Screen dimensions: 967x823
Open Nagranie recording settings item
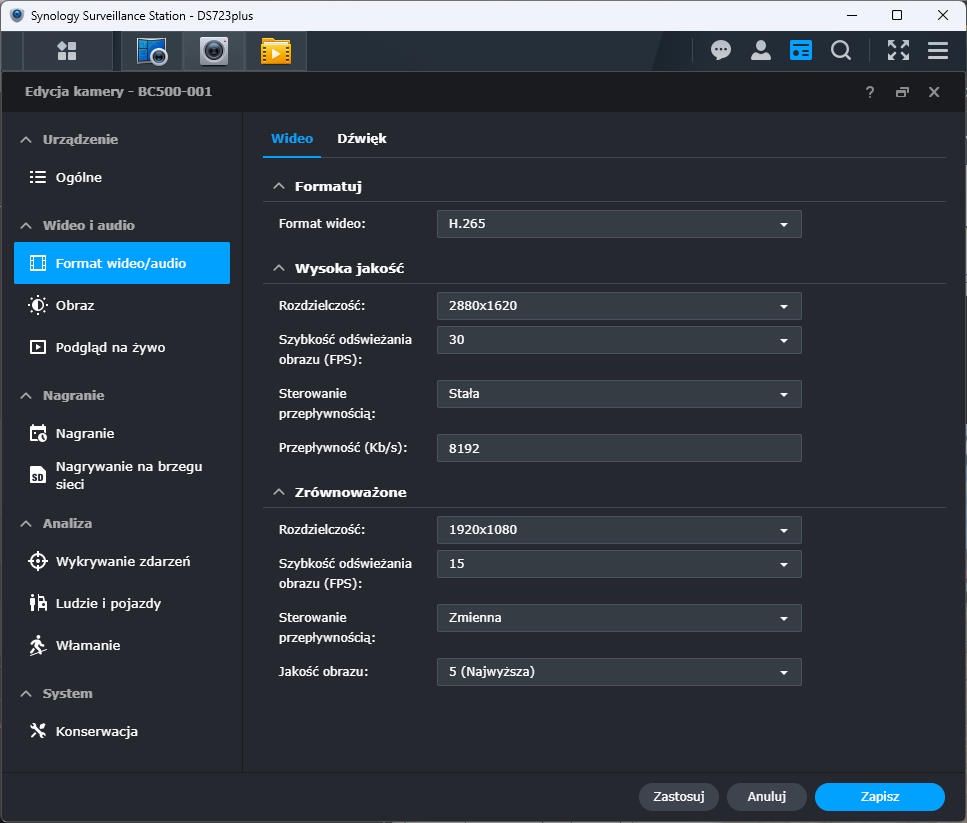[121, 433]
